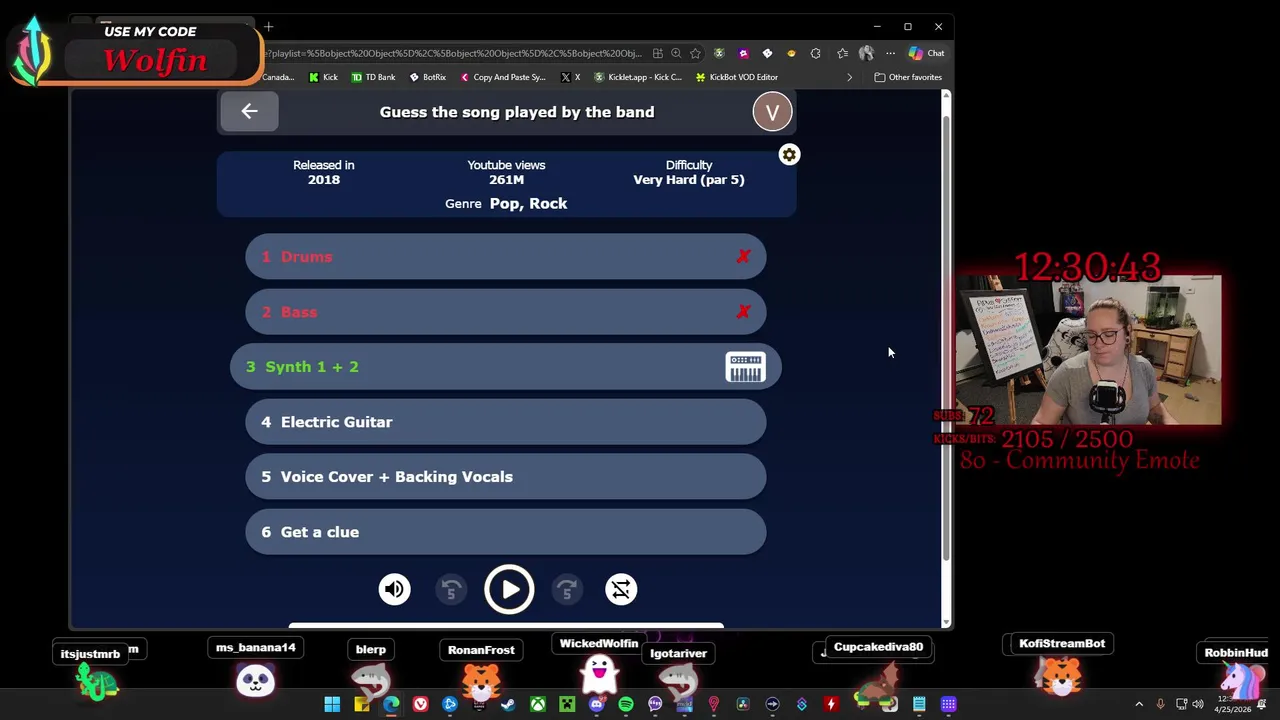Open the Copilot Chat button

(x=927, y=53)
